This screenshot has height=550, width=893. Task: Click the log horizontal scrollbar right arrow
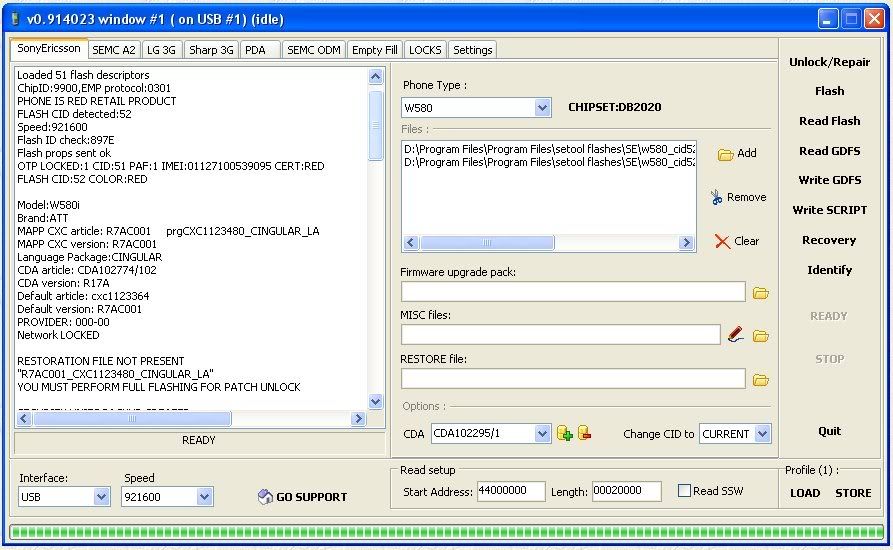coord(358,419)
